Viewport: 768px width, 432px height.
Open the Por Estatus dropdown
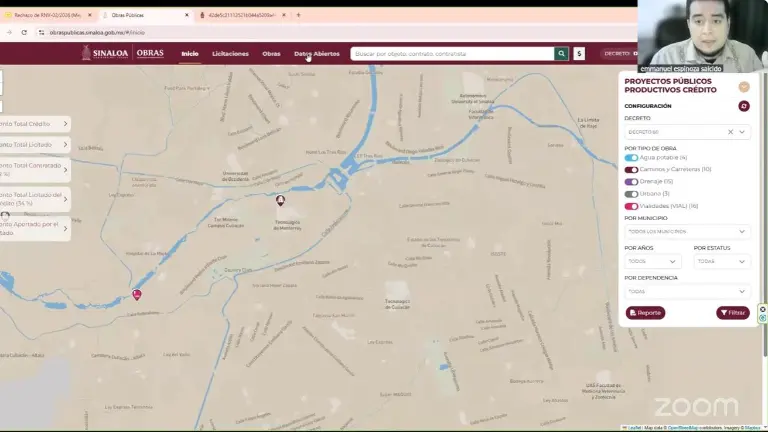click(722, 262)
